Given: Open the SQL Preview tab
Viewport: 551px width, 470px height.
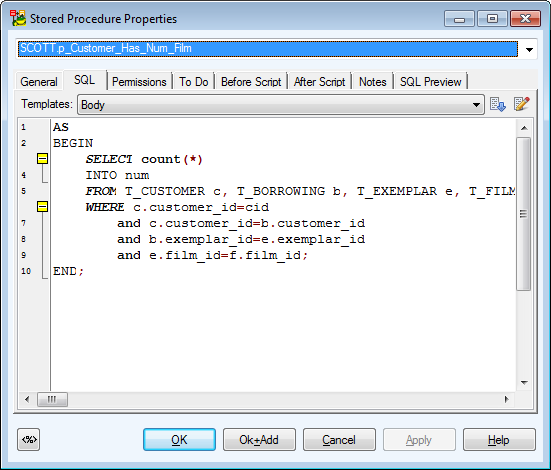Looking at the screenshot, I should tap(430, 82).
